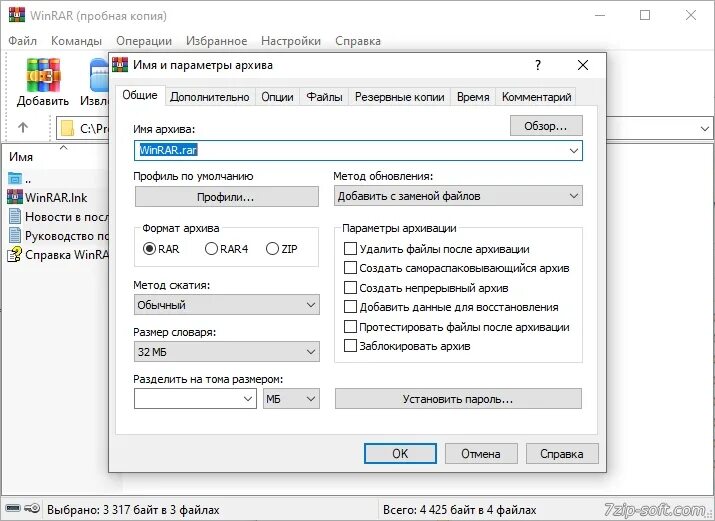The image size is (715, 521).
Task: Check Протестировать файлы после архивации
Action: tap(350, 327)
